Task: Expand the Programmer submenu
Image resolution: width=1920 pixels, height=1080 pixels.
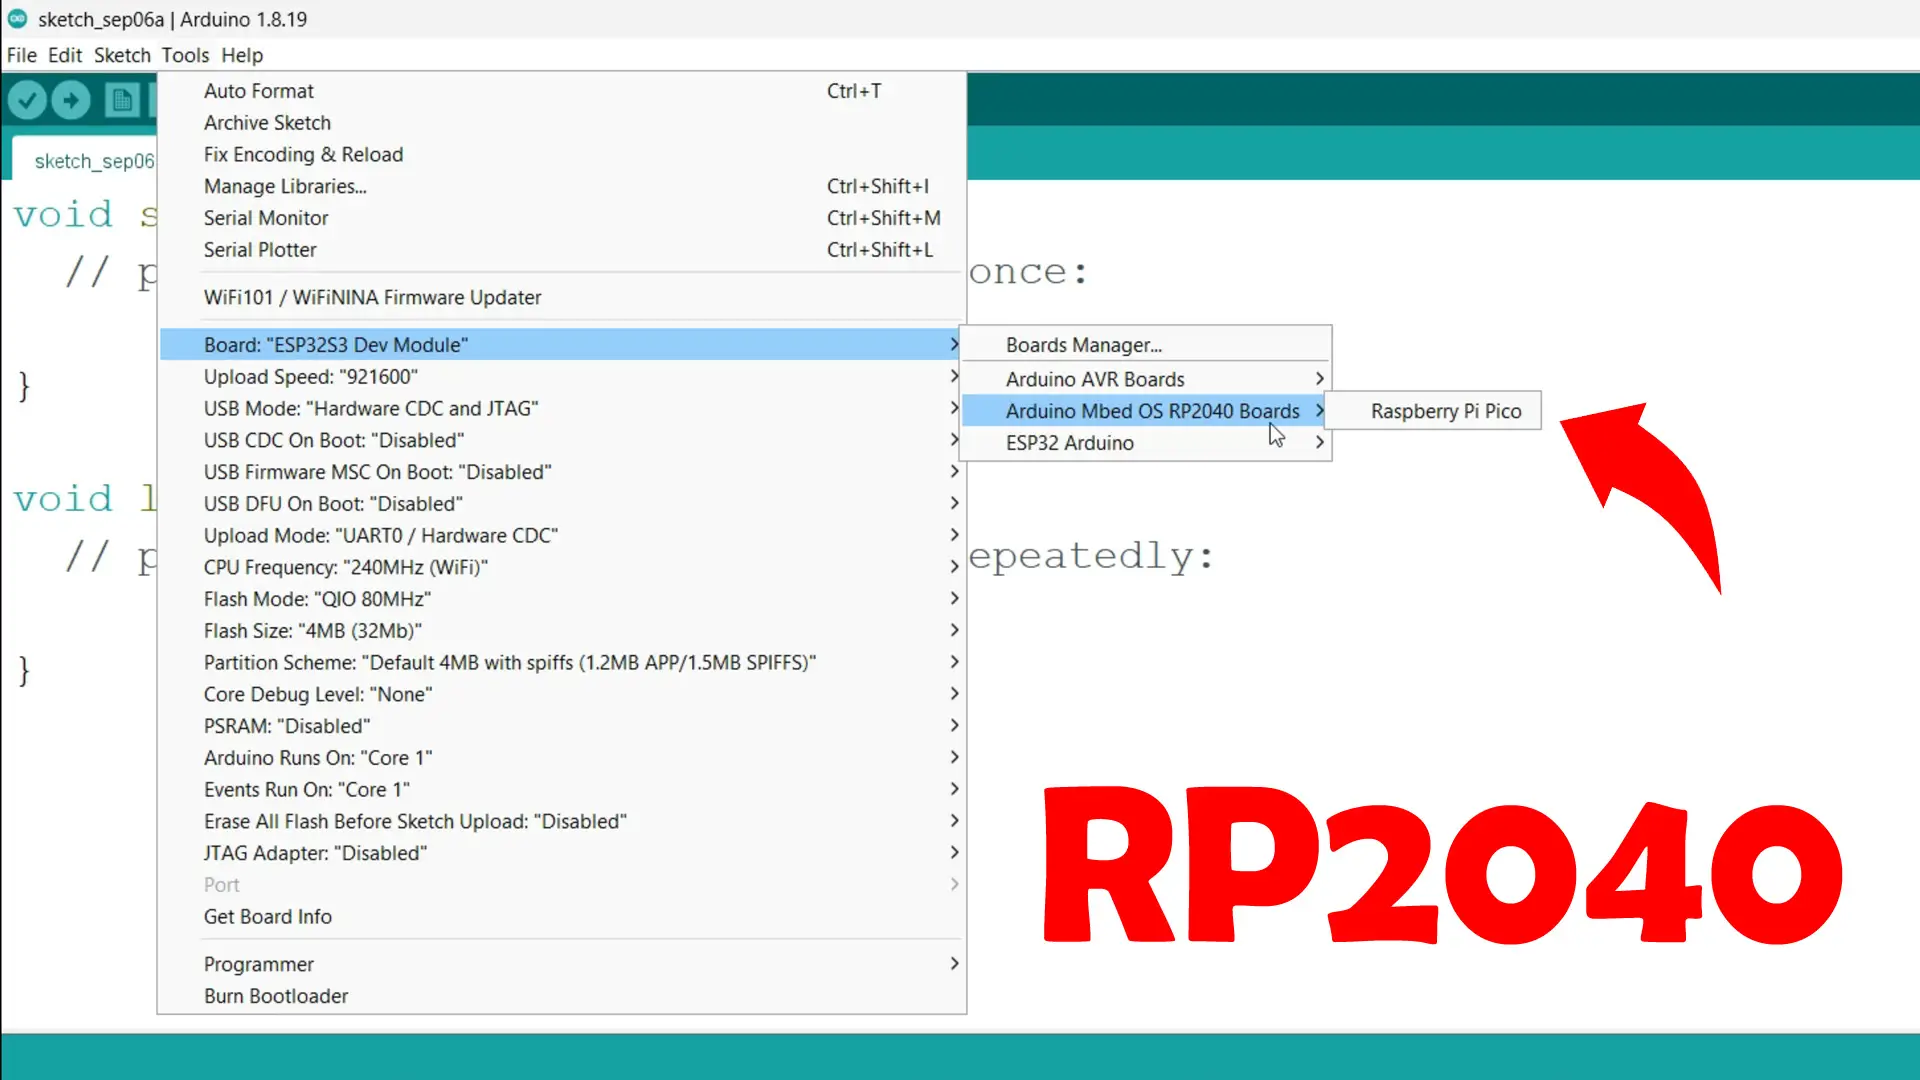Action: click(562, 964)
